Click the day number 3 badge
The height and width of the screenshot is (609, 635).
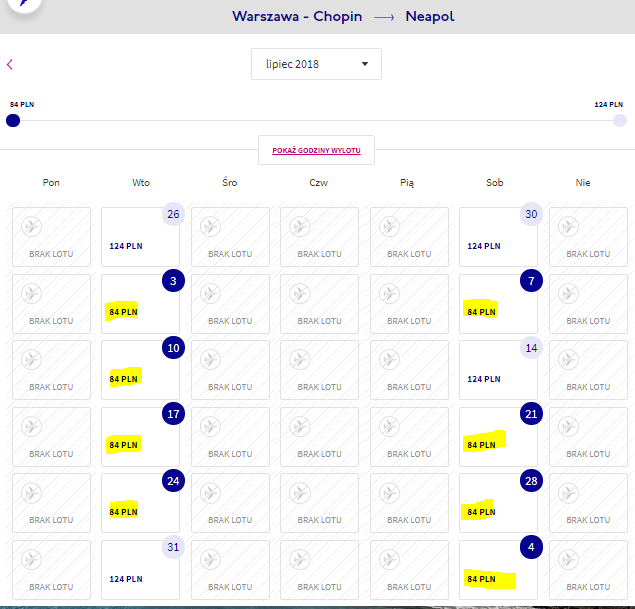tap(173, 281)
